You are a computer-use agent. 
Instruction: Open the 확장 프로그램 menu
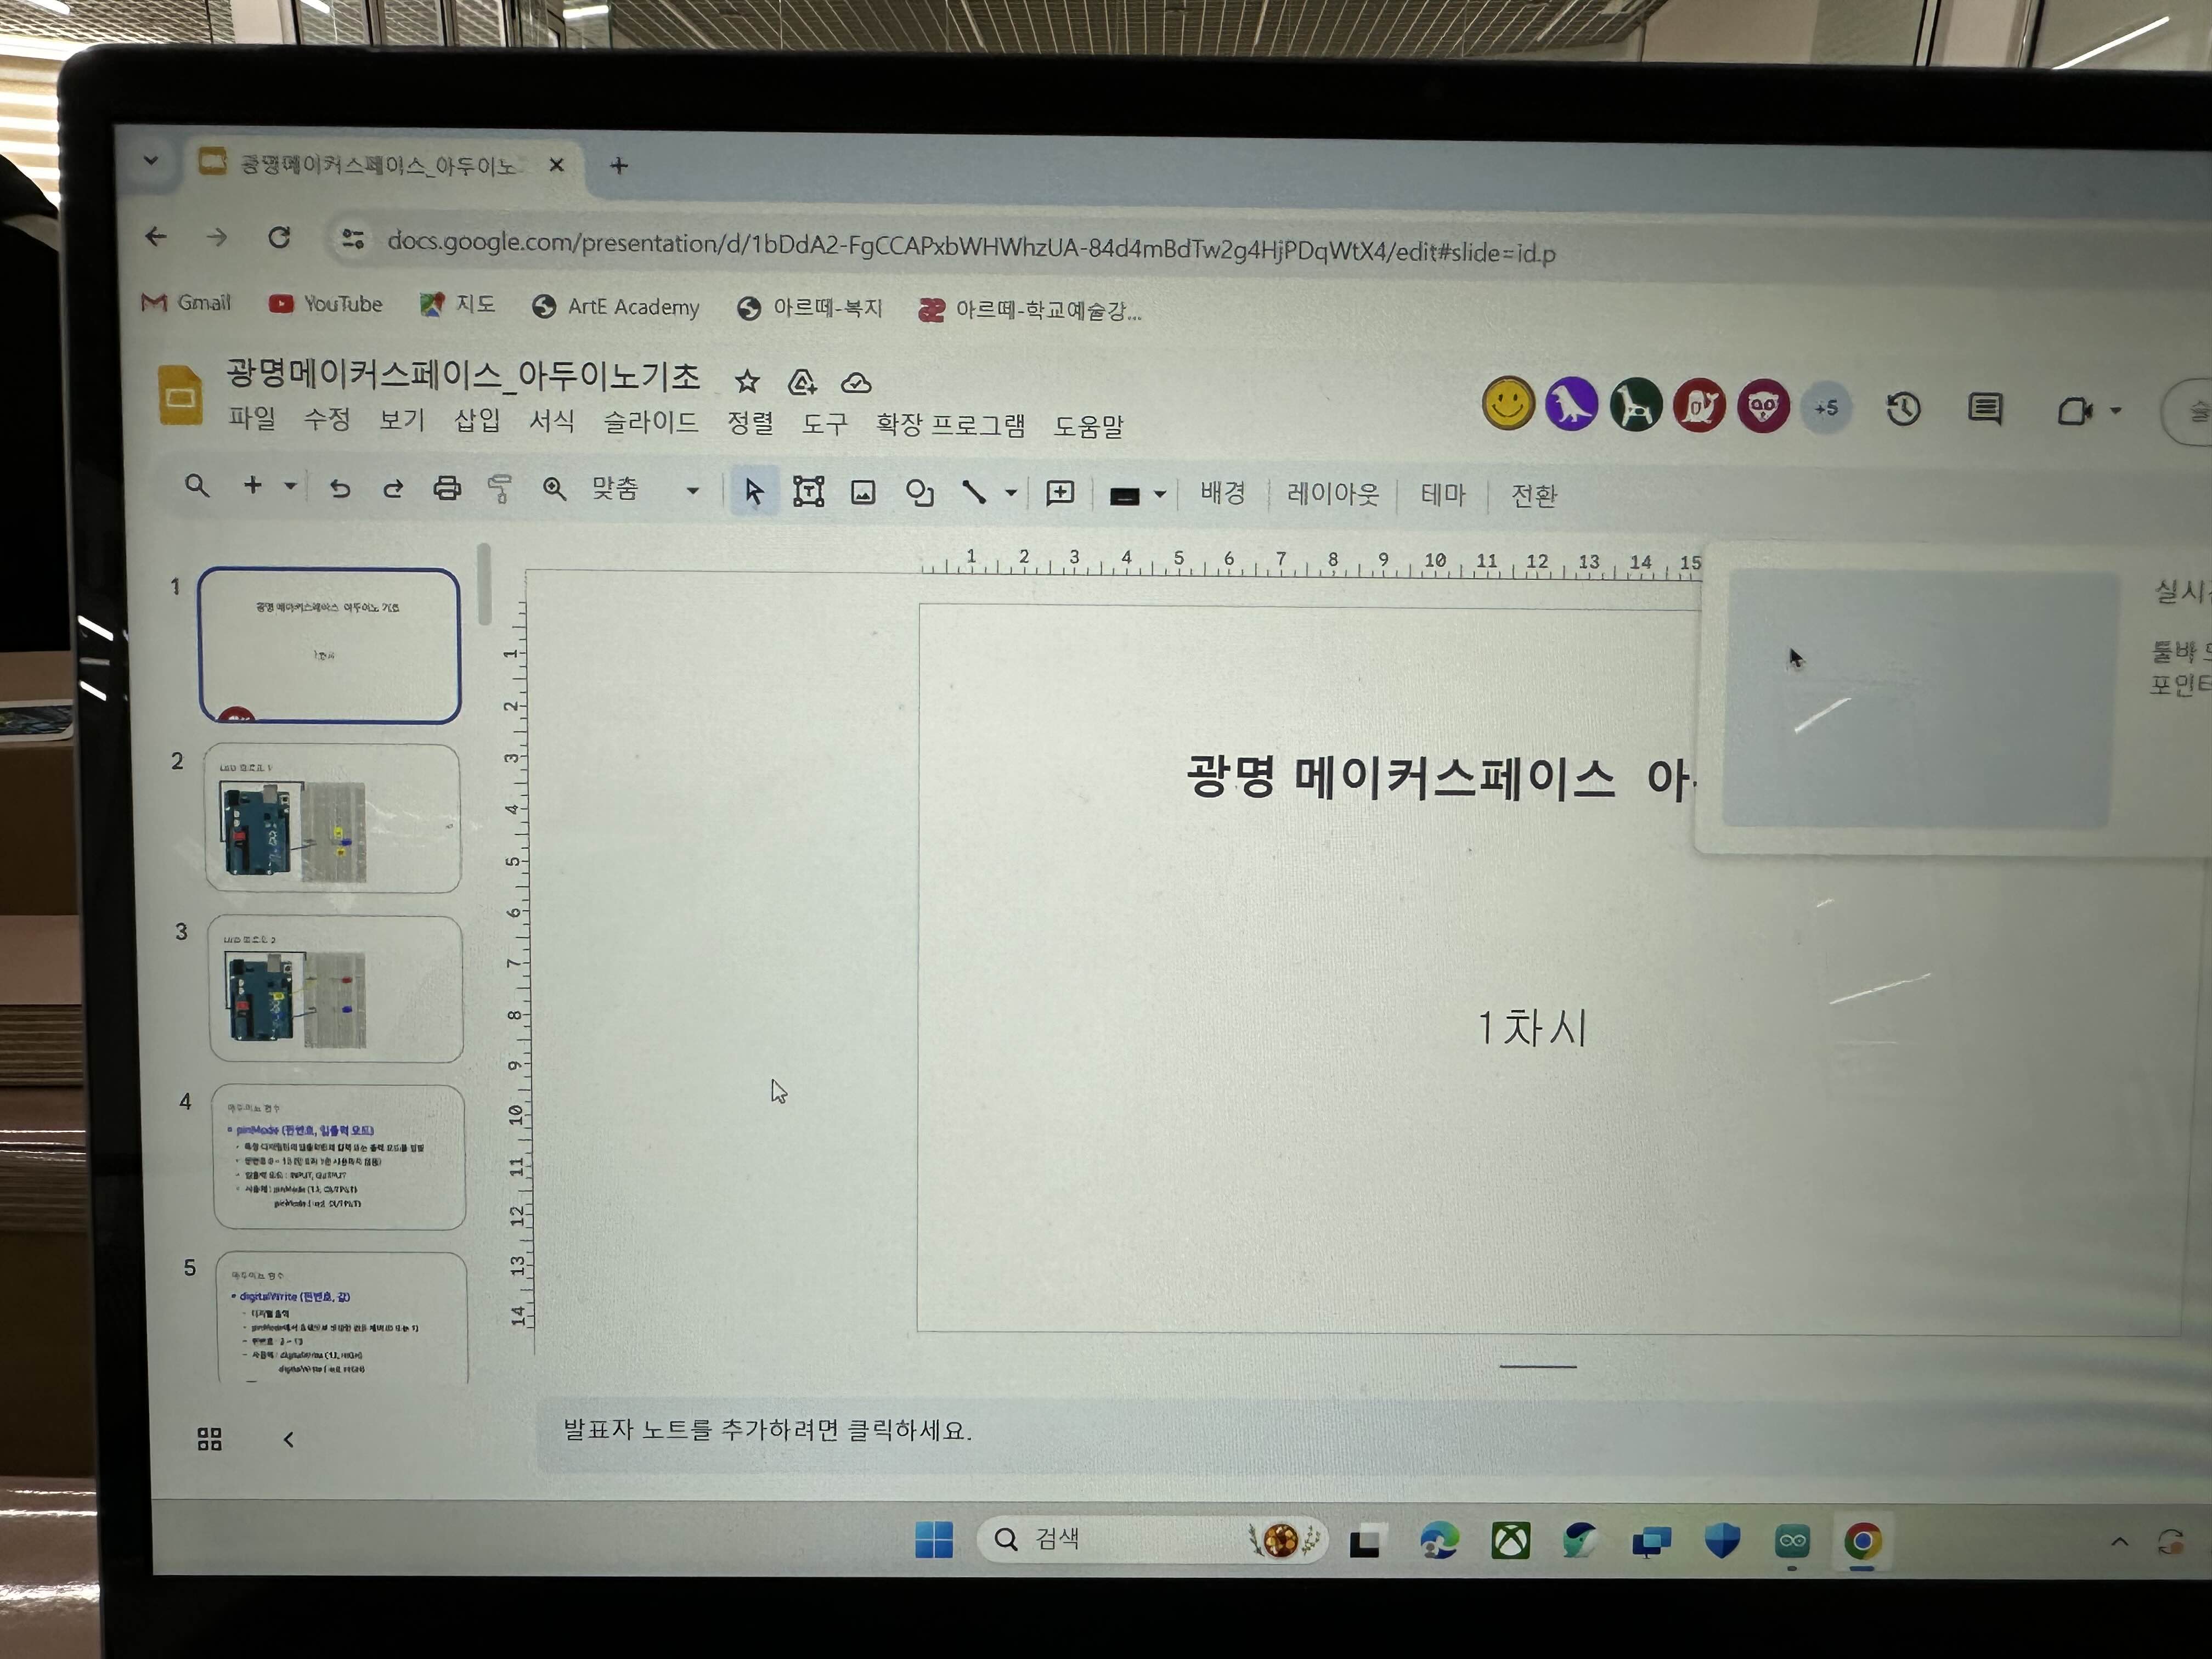[950, 425]
